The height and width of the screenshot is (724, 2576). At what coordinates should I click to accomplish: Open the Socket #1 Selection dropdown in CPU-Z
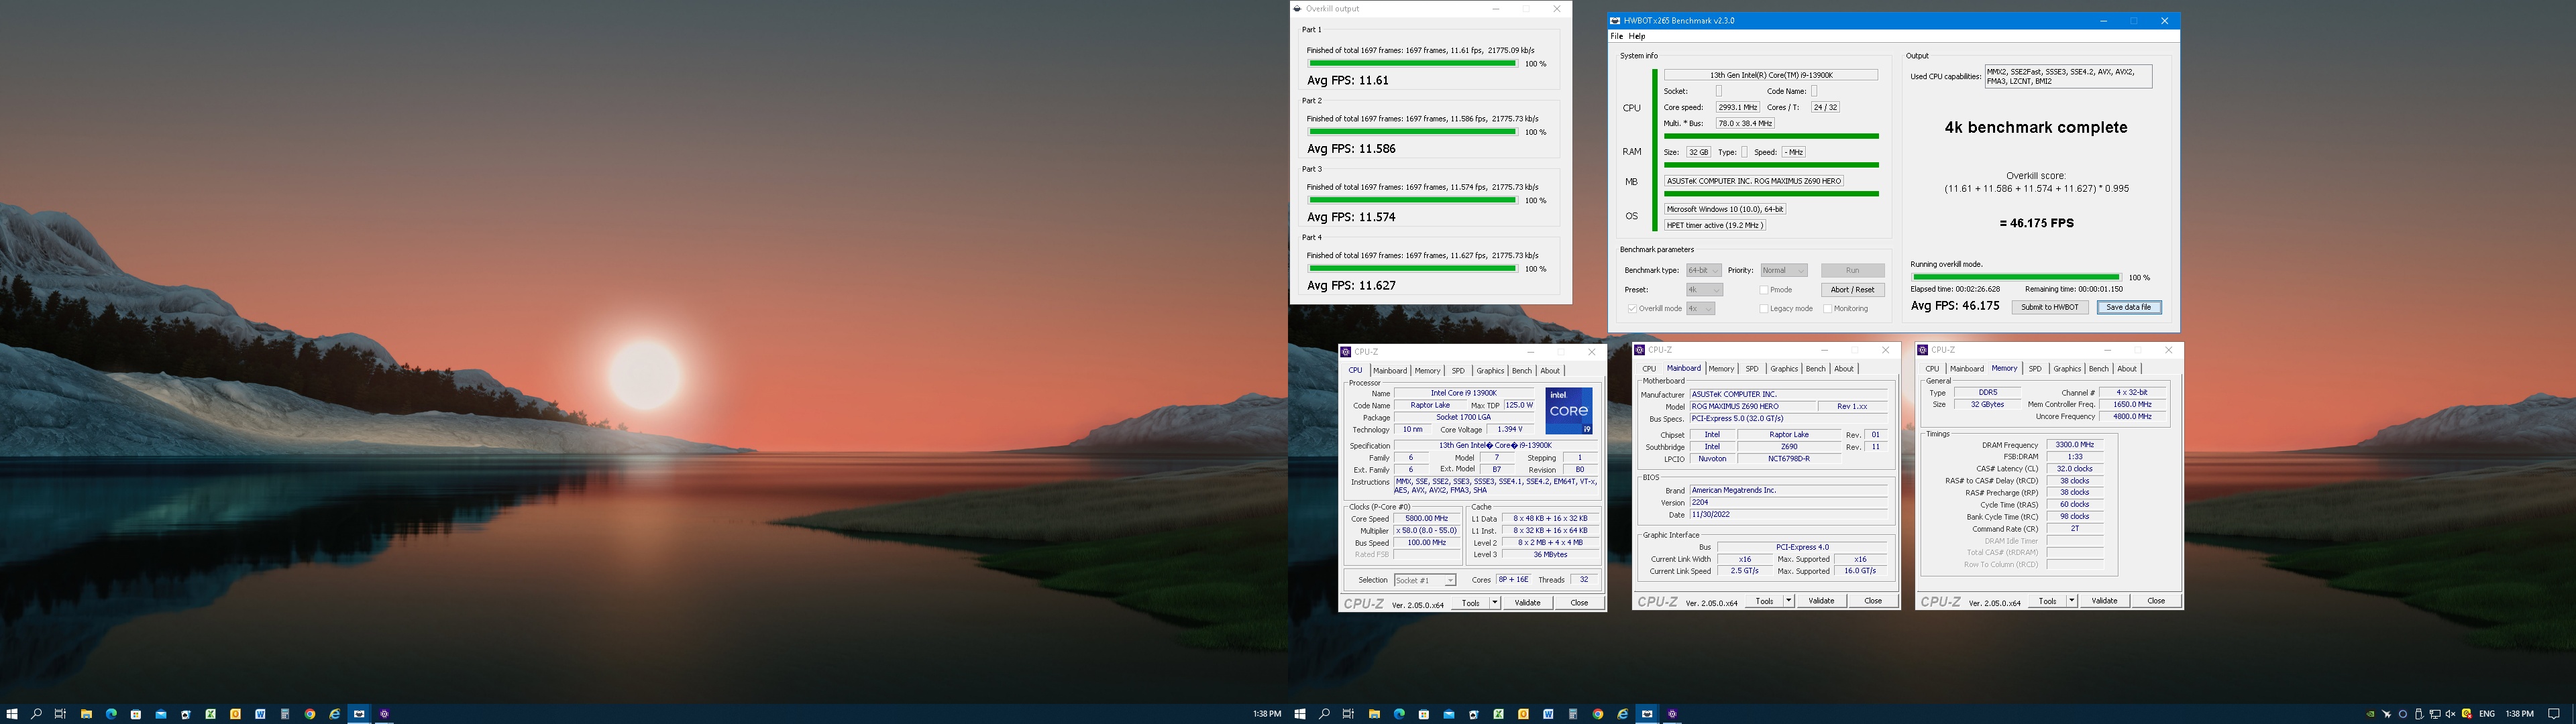[1425, 580]
